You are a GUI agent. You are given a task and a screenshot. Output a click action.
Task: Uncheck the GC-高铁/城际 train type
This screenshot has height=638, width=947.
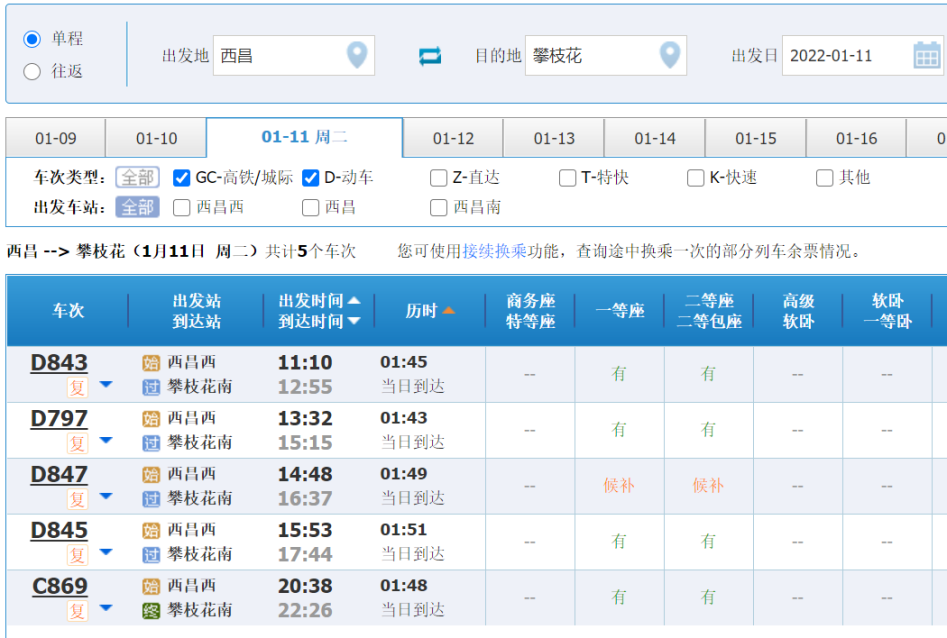tap(182, 178)
